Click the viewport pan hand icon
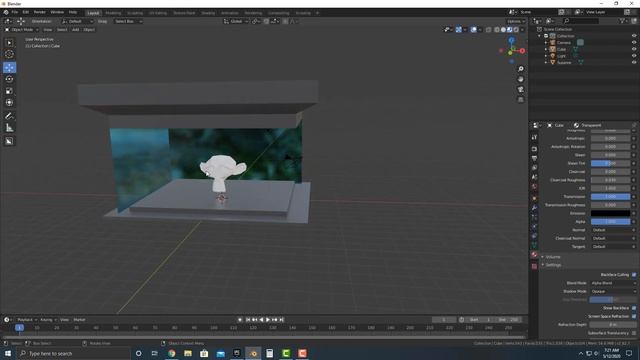Screen dimensions: 640x360 (520, 79)
